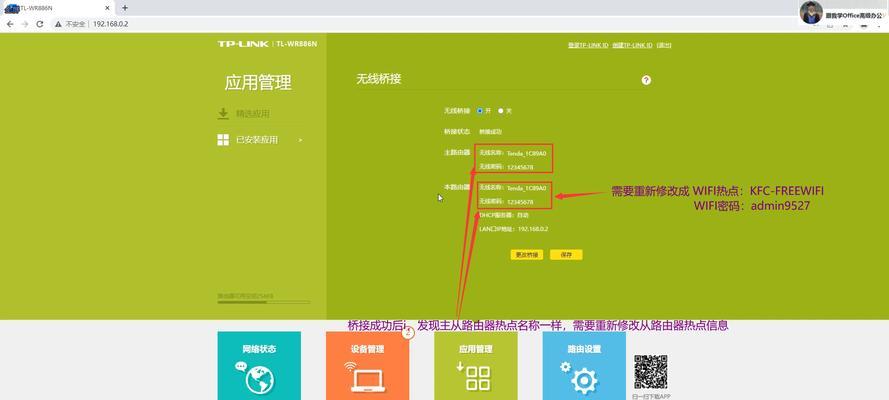Open the 网络状态 tile
The height and width of the screenshot is (400, 889).
pos(259,365)
